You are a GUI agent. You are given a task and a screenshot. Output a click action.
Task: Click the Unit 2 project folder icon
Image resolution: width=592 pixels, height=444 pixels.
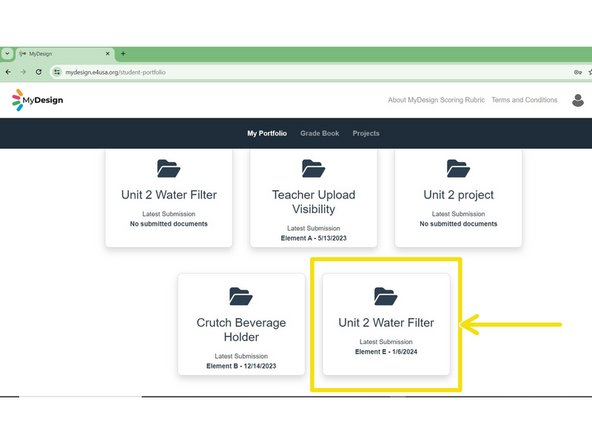[458, 168]
